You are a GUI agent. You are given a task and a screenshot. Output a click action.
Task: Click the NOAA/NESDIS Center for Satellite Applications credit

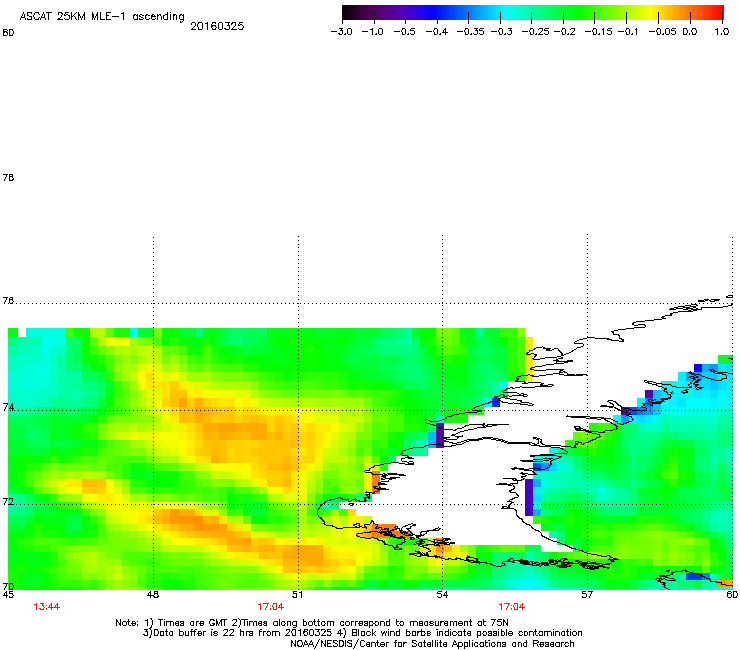pyautogui.click(x=432, y=644)
